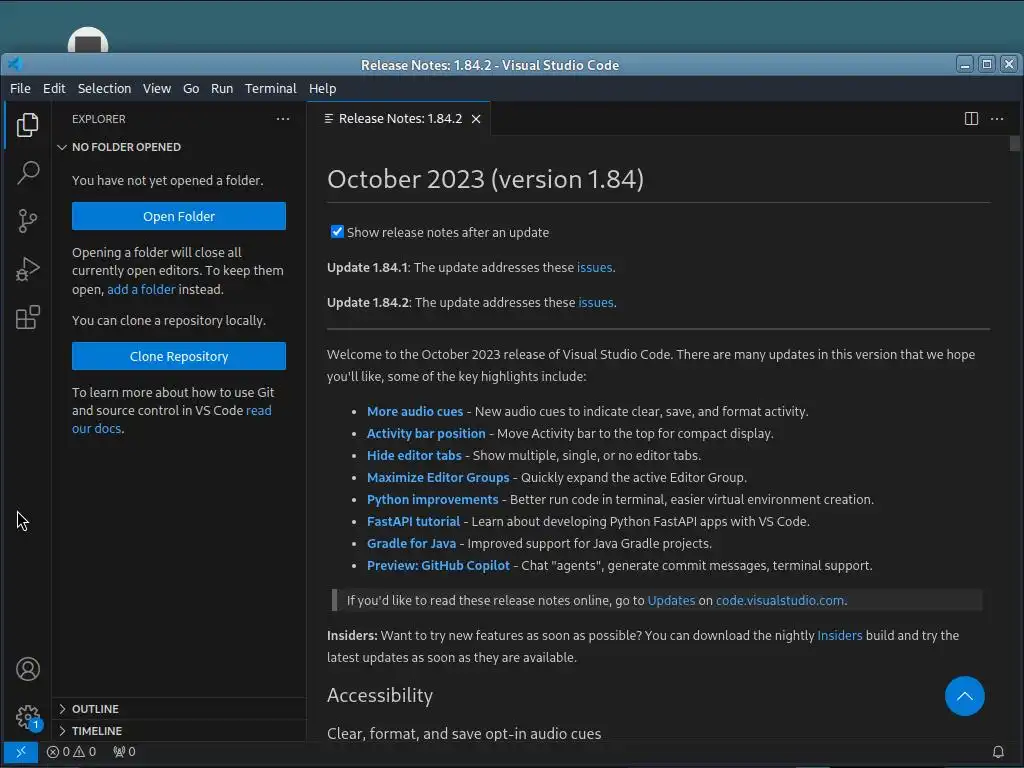1024x768 pixels.
Task: Click the Open Folder button
Action: (179, 216)
